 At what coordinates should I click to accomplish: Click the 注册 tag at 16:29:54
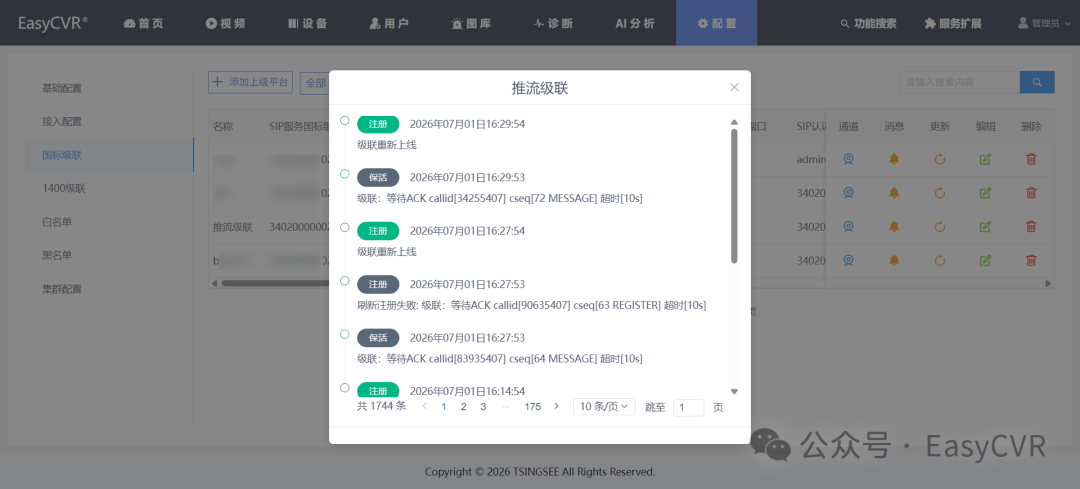(x=378, y=124)
